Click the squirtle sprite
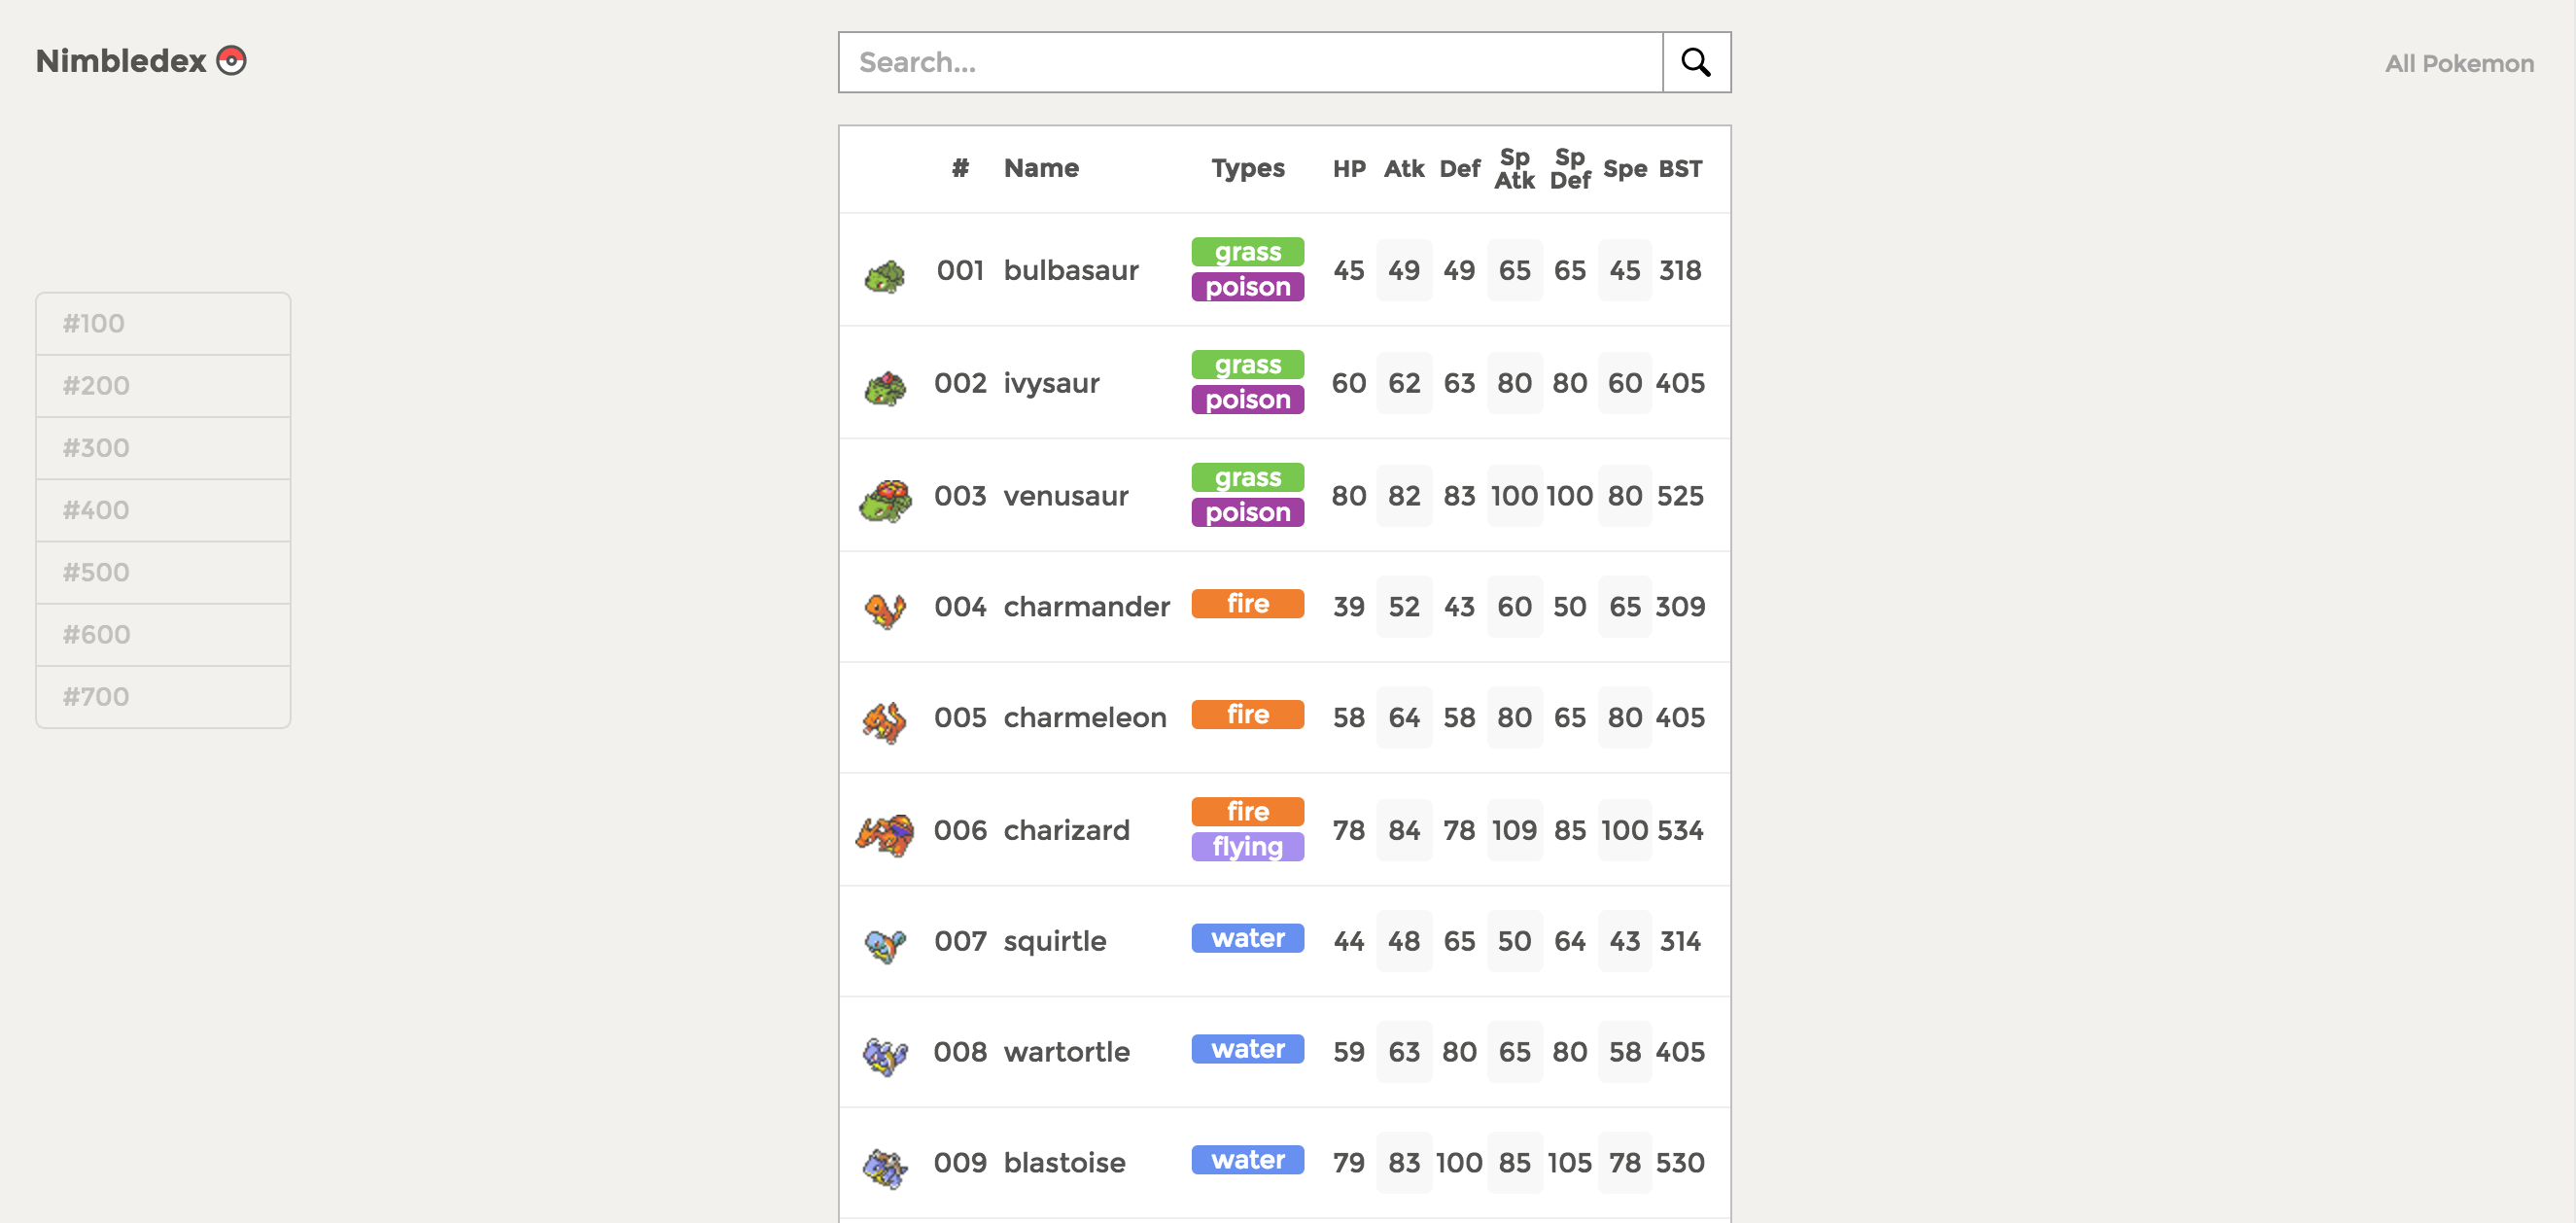Viewport: 2576px width, 1223px height. pos(884,940)
